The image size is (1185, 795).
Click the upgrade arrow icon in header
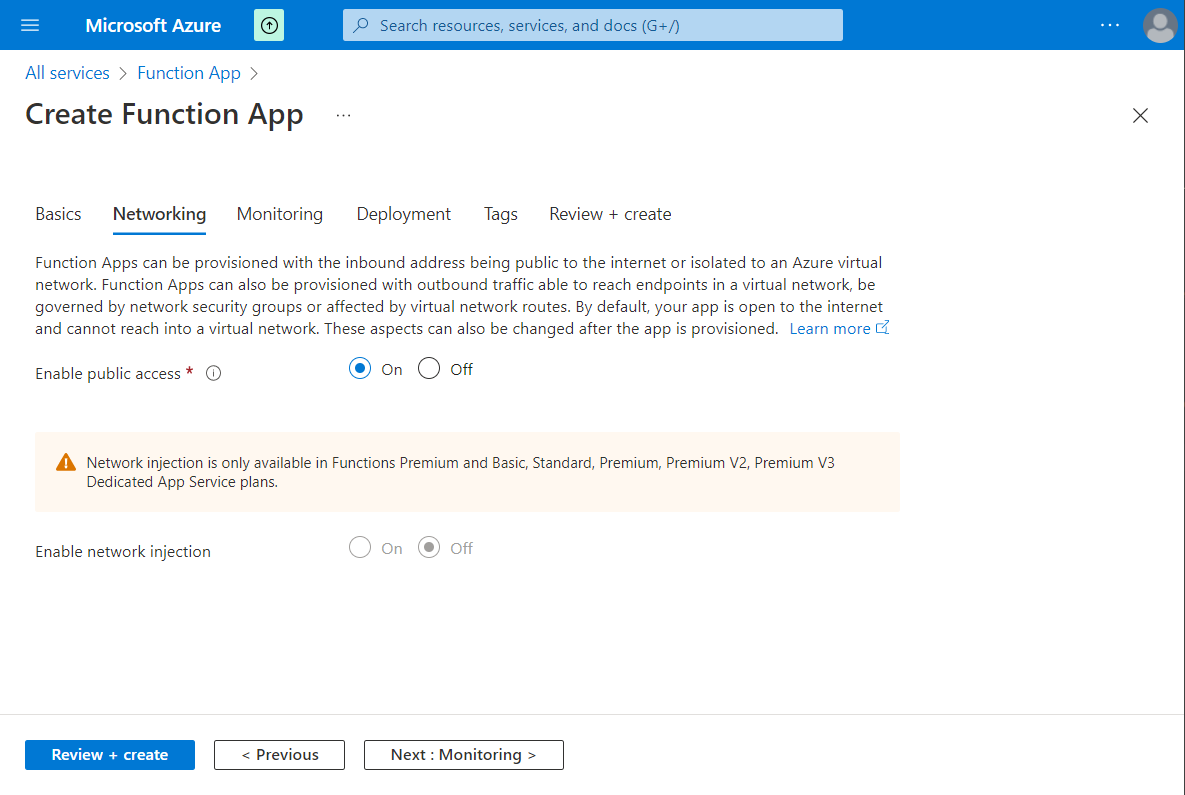point(269,25)
